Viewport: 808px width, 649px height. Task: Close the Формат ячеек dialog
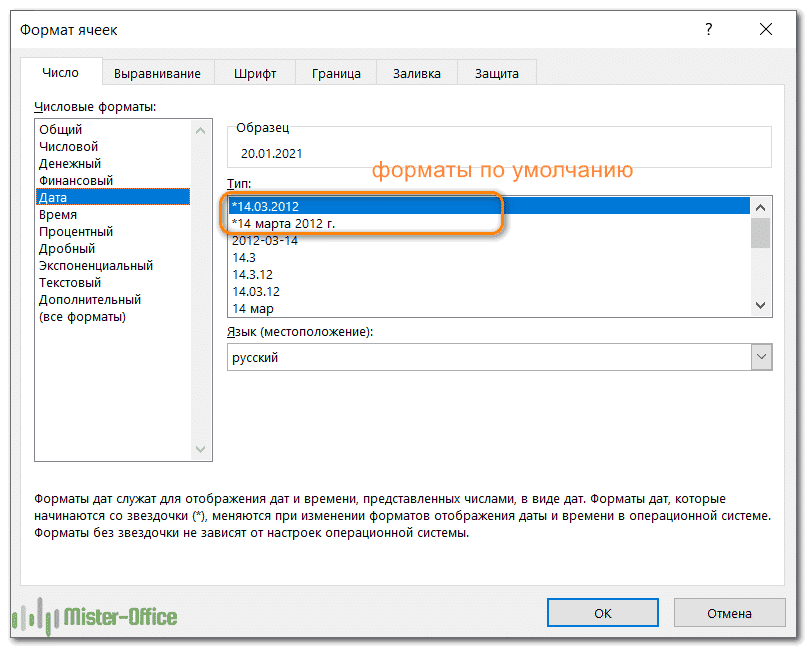pos(765,30)
